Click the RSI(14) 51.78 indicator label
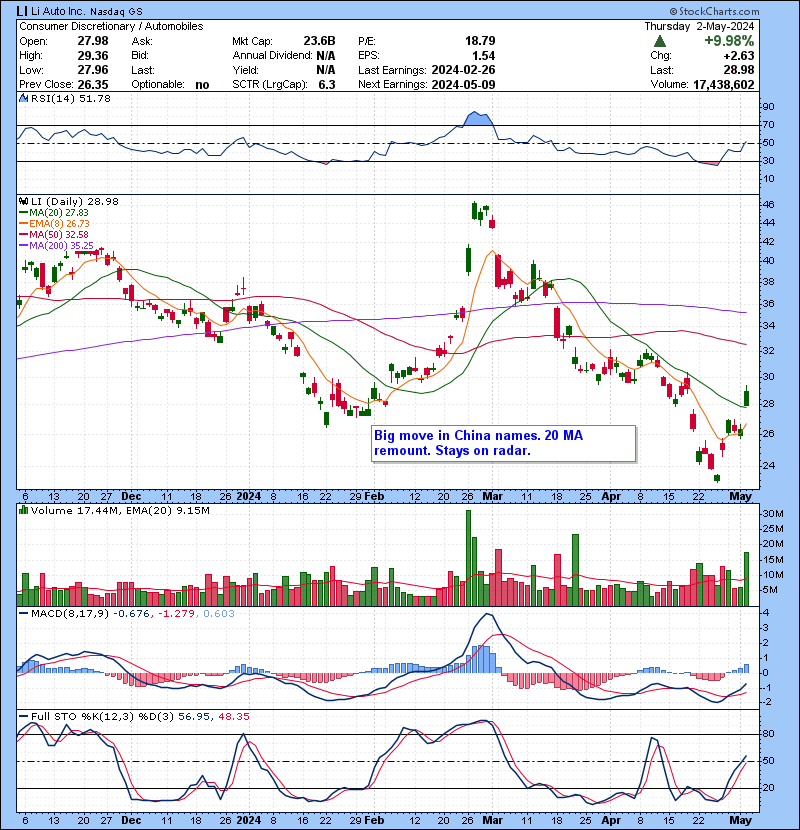The height and width of the screenshot is (830, 800). coord(71,98)
